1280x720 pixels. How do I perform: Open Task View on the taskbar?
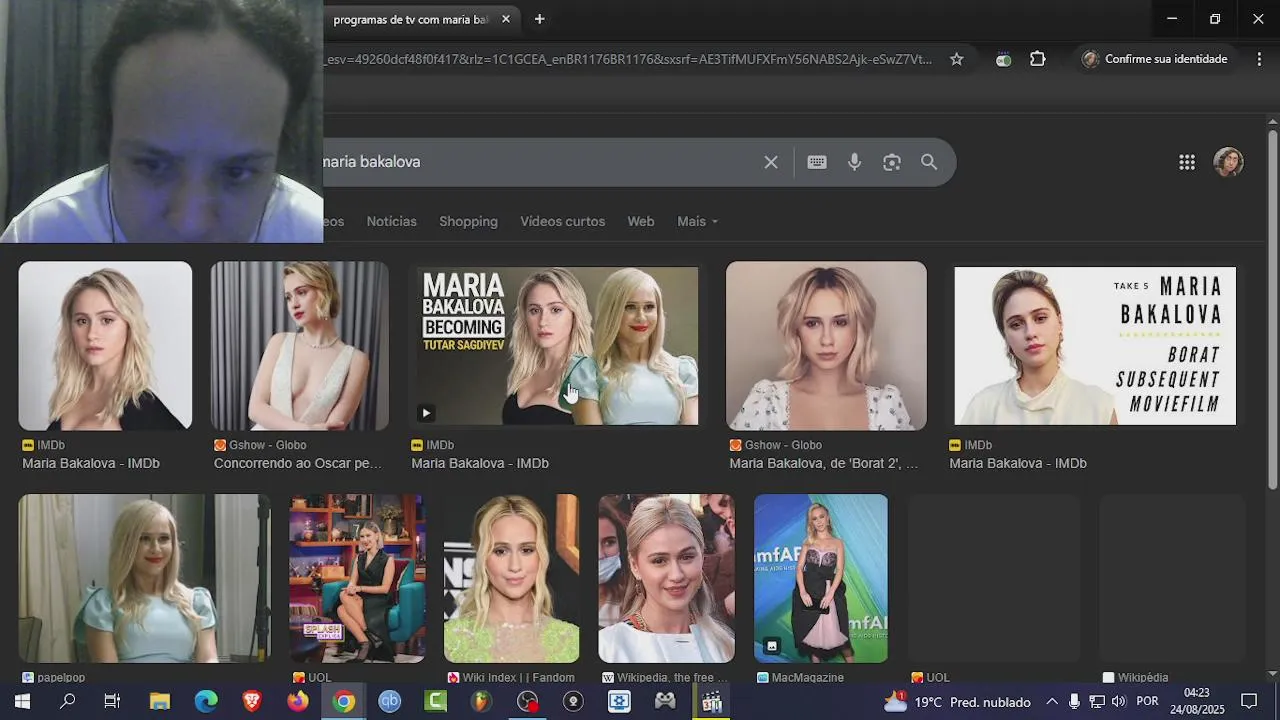click(112, 701)
